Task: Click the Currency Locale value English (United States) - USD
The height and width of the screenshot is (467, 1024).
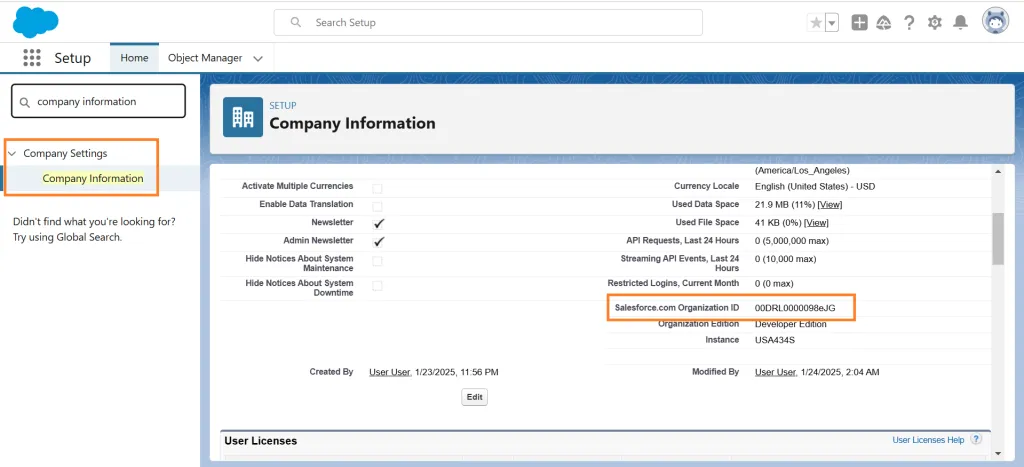Action: [x=814, y=186]
